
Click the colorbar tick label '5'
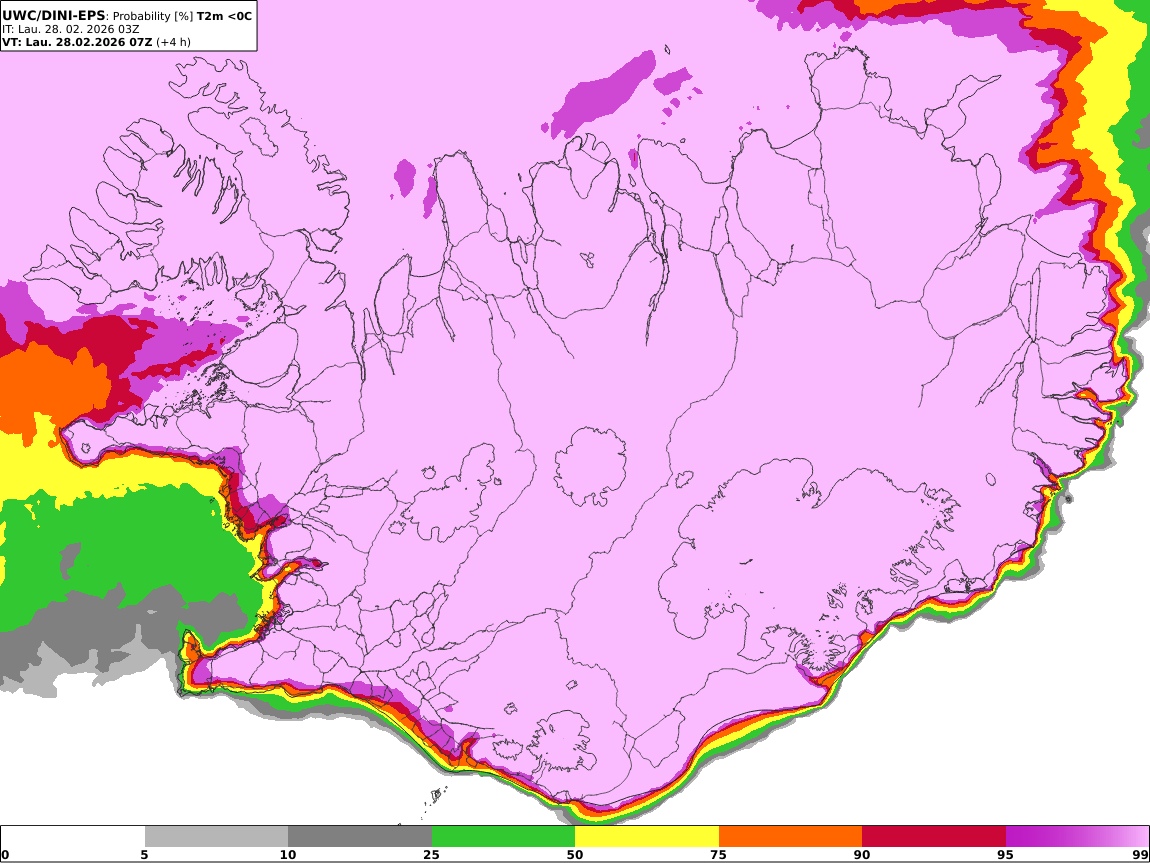click(x=144, y=855)
